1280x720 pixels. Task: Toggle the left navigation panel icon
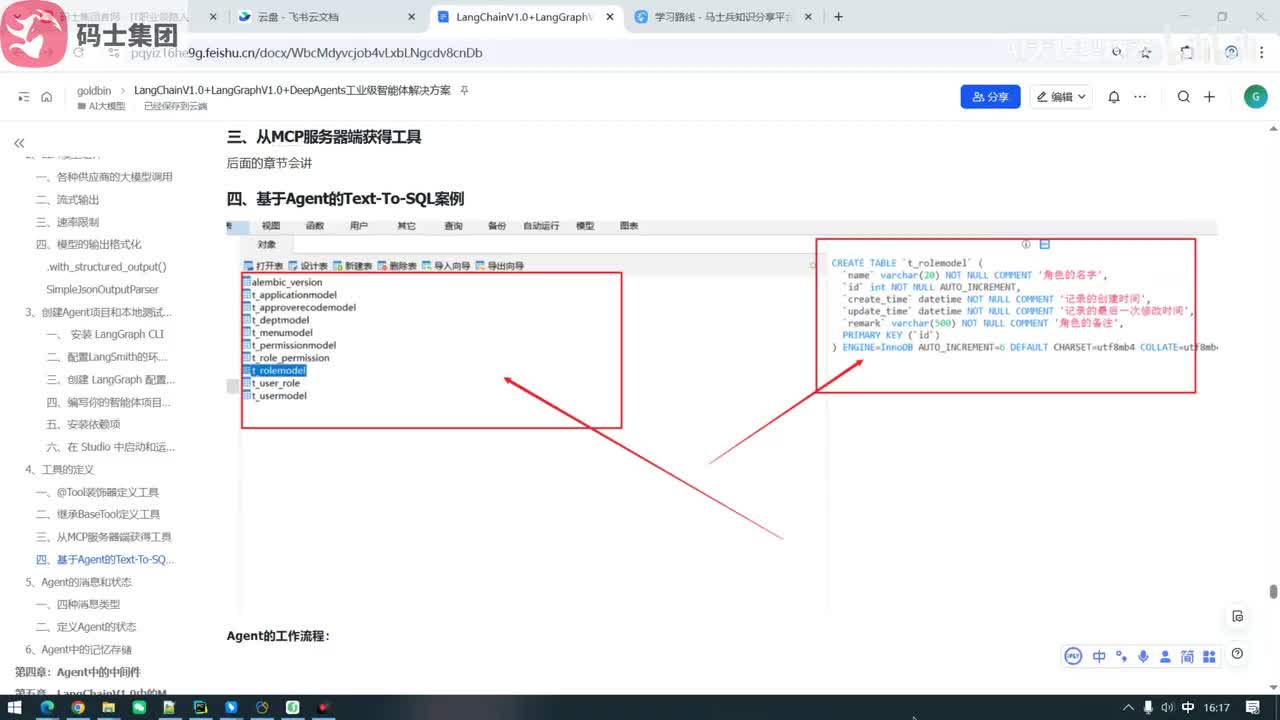[24, 97]
